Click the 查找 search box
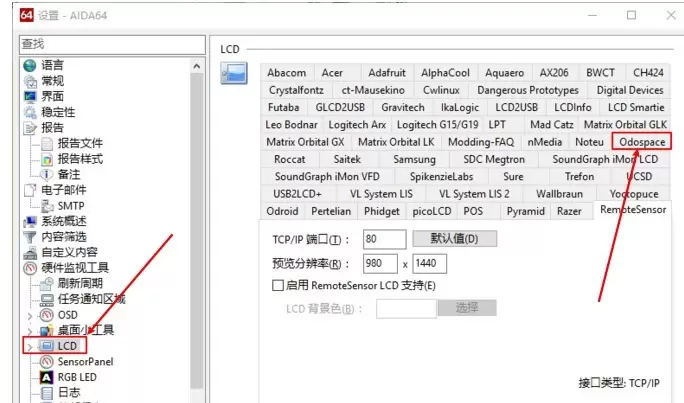 [x=112, y=44]
